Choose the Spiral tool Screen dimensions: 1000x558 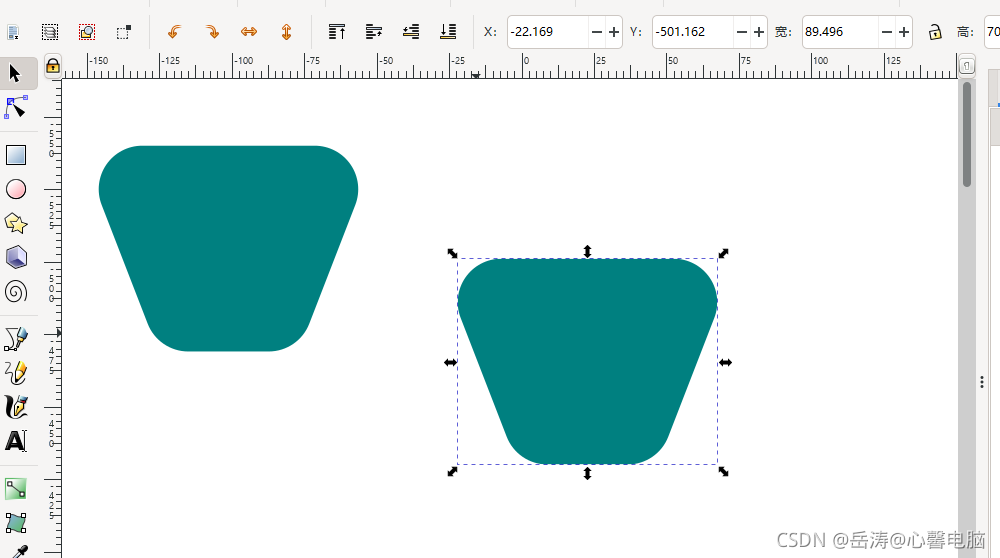coord(16,292)
